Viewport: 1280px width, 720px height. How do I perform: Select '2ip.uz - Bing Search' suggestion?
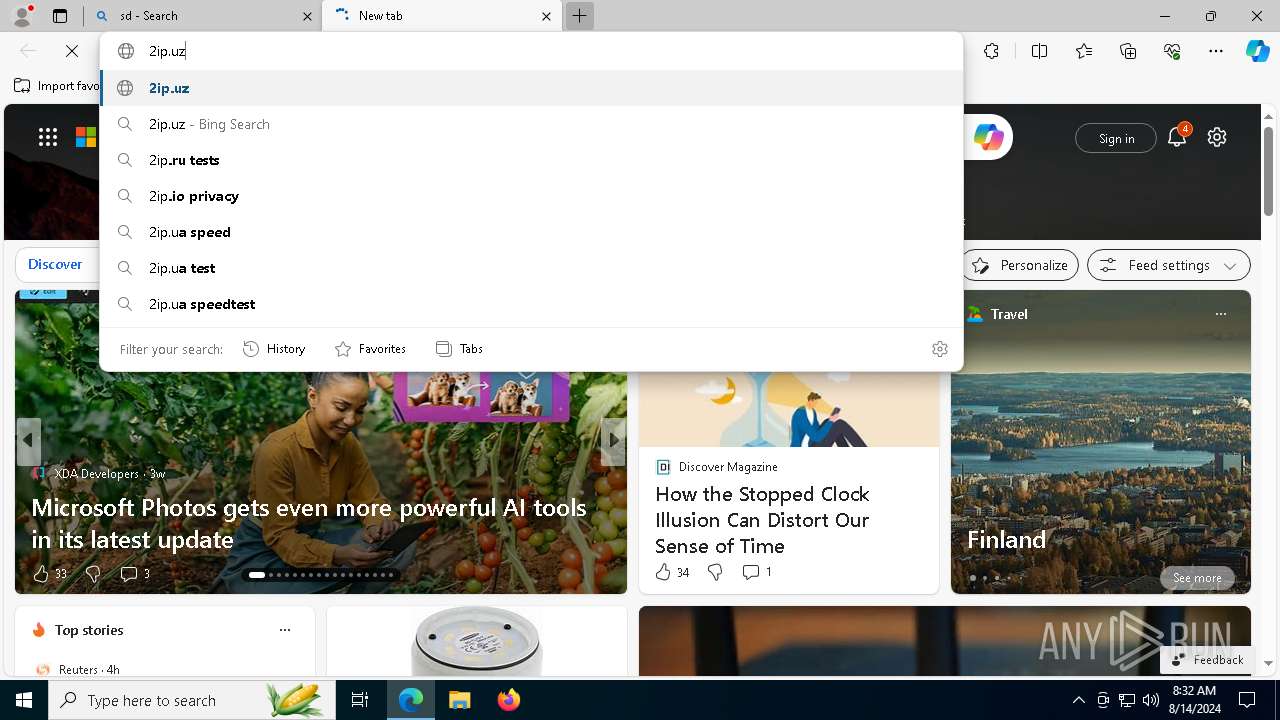[531, 124]
